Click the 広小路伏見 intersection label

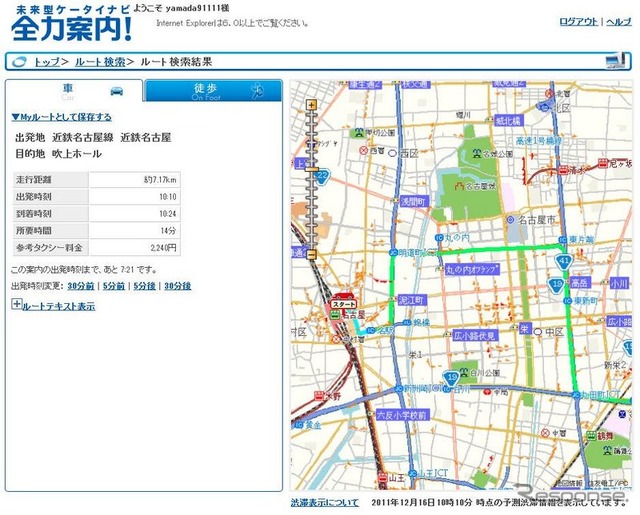(475, 335)
